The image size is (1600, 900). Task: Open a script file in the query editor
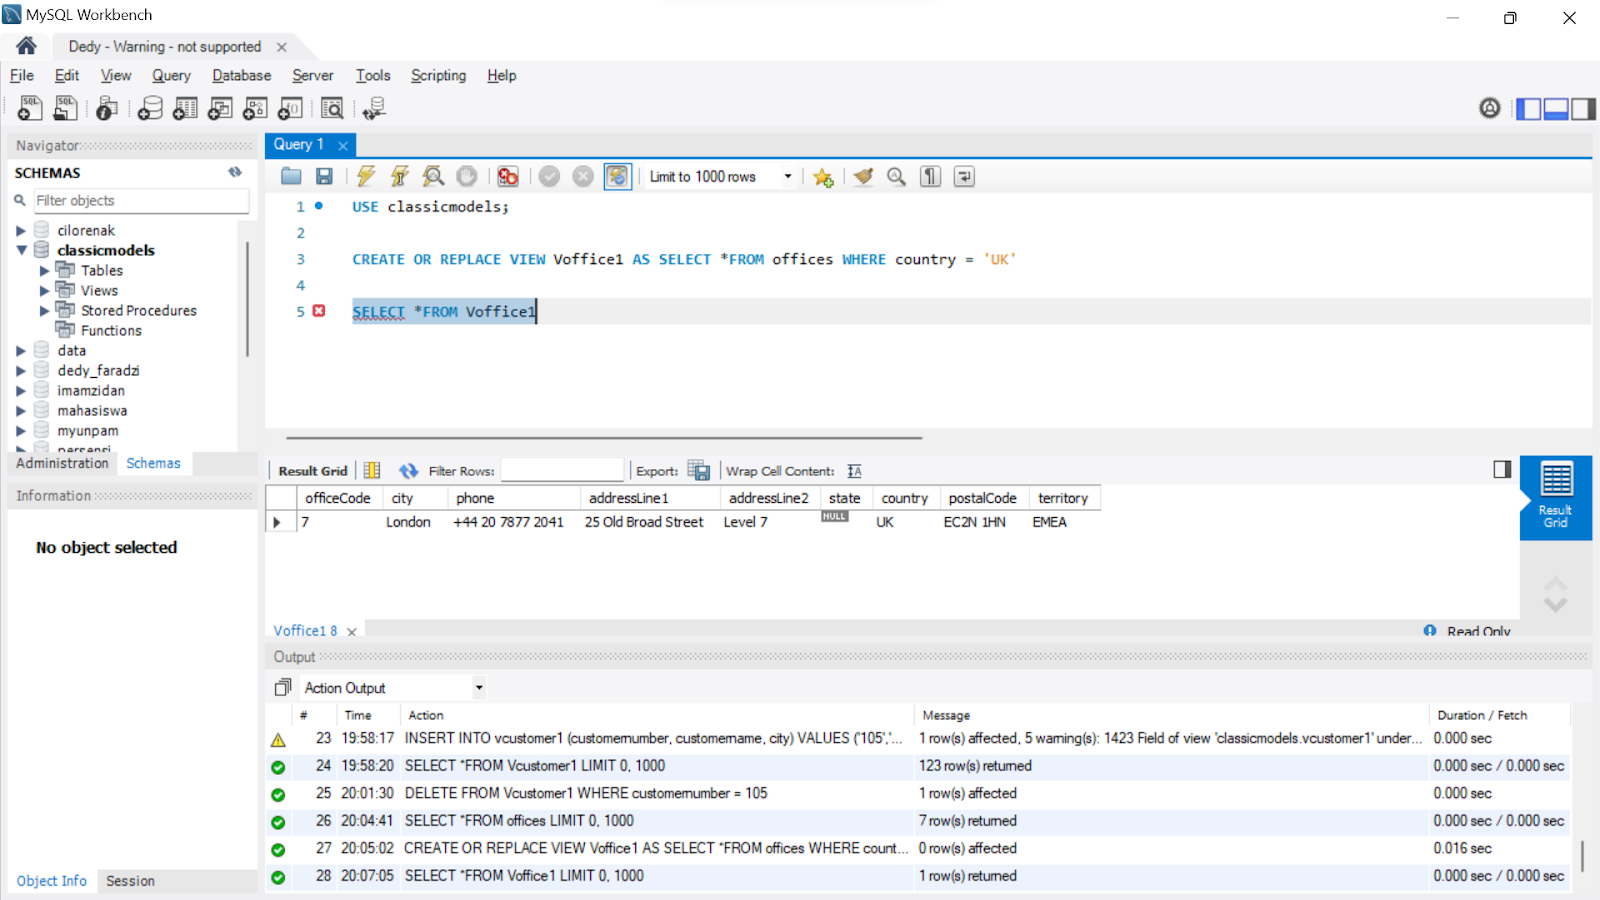click(x=291, y=177)
